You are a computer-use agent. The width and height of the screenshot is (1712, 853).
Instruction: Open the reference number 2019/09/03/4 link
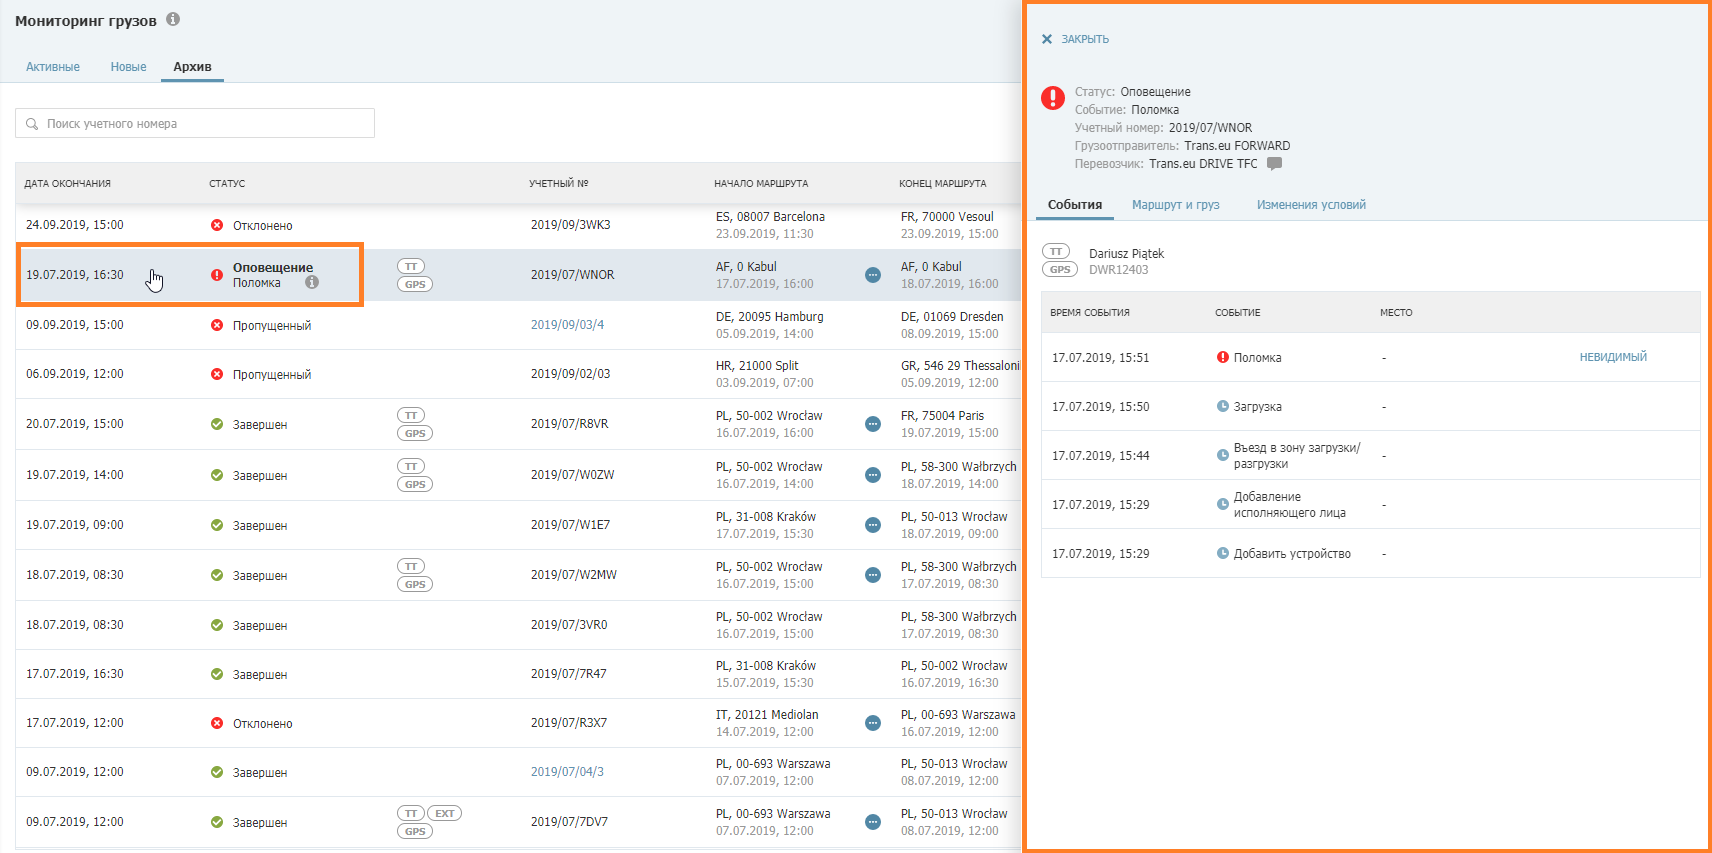567,325
